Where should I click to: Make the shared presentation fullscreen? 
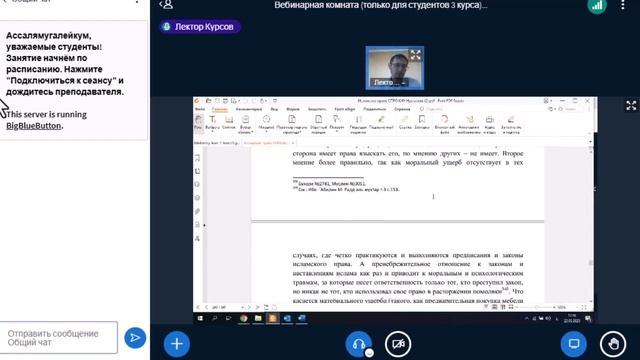point(631,105)
